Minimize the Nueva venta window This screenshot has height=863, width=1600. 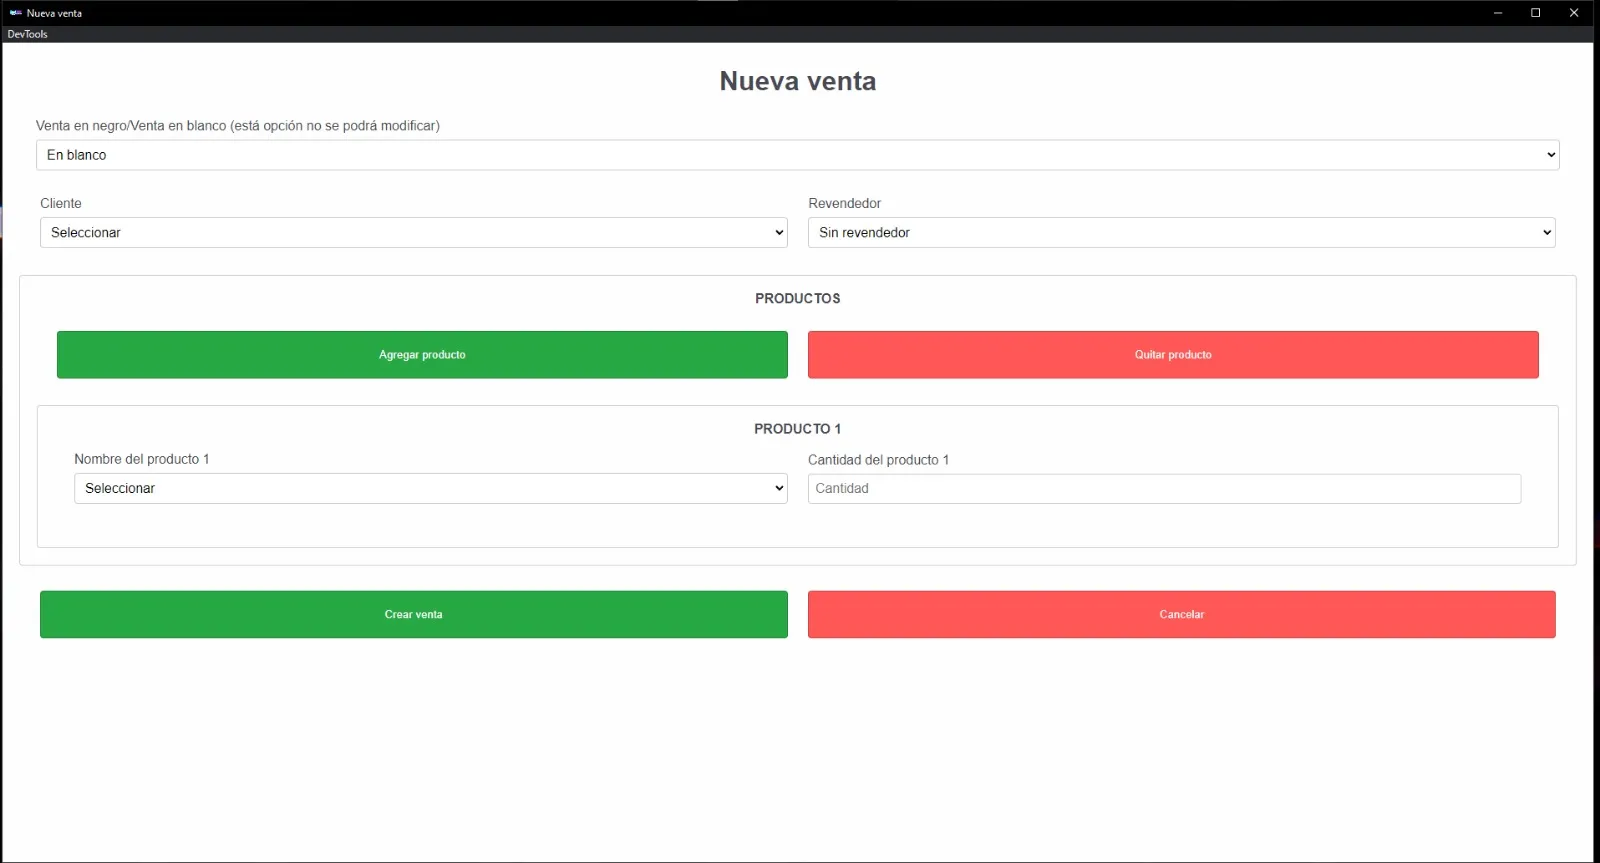point(1498,13)
